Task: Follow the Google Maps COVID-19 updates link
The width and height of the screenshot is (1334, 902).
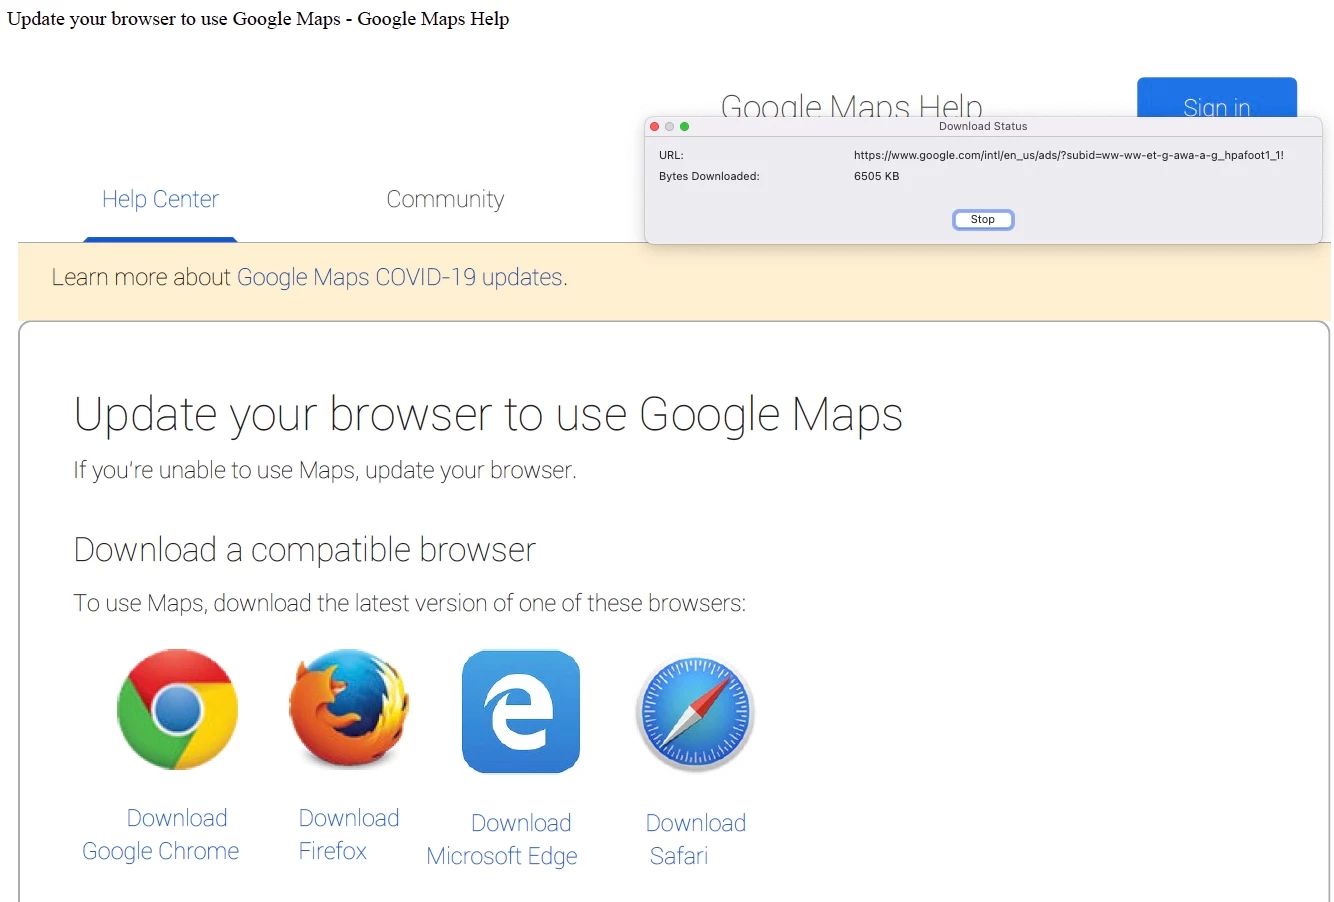Action: (400, 277)
